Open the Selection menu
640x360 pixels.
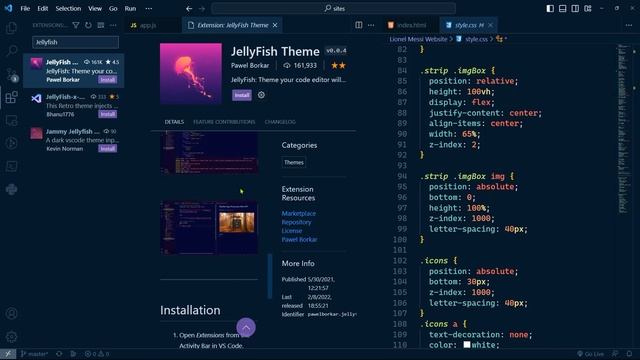click(x=68, y=8)
